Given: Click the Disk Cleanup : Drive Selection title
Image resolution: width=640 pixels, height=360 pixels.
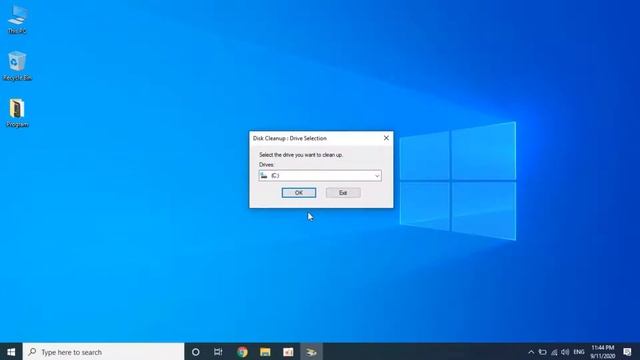Looking at the screenshot, I should 290,138.
